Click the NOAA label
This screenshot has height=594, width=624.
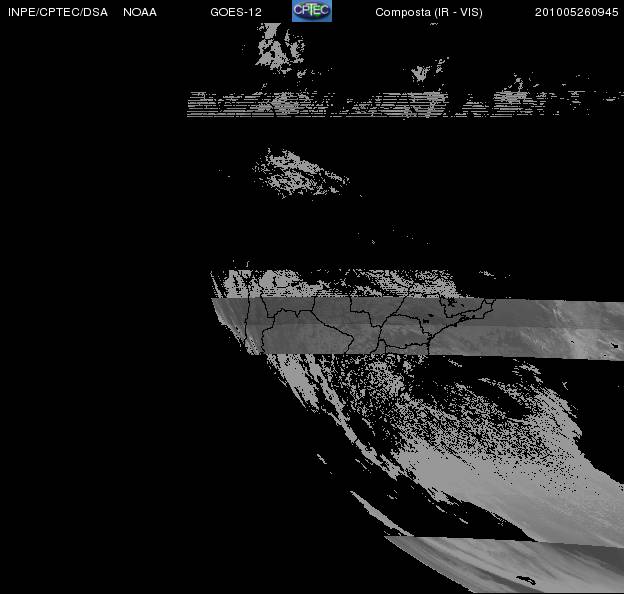tap(140, 12)
